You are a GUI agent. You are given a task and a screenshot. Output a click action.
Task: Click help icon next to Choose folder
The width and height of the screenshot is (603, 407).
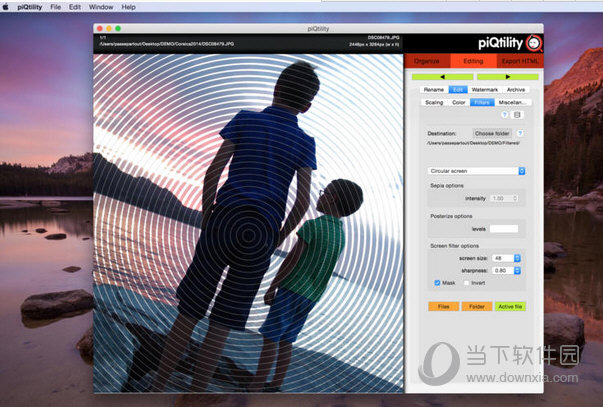520,133
